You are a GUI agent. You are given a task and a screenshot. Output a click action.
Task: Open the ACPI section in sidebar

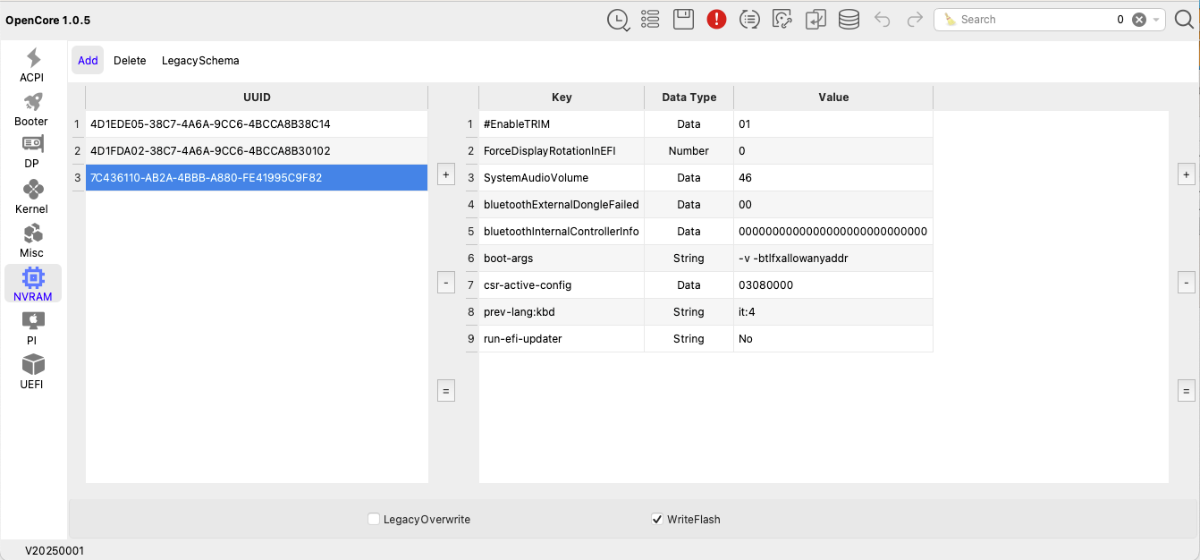32,64
